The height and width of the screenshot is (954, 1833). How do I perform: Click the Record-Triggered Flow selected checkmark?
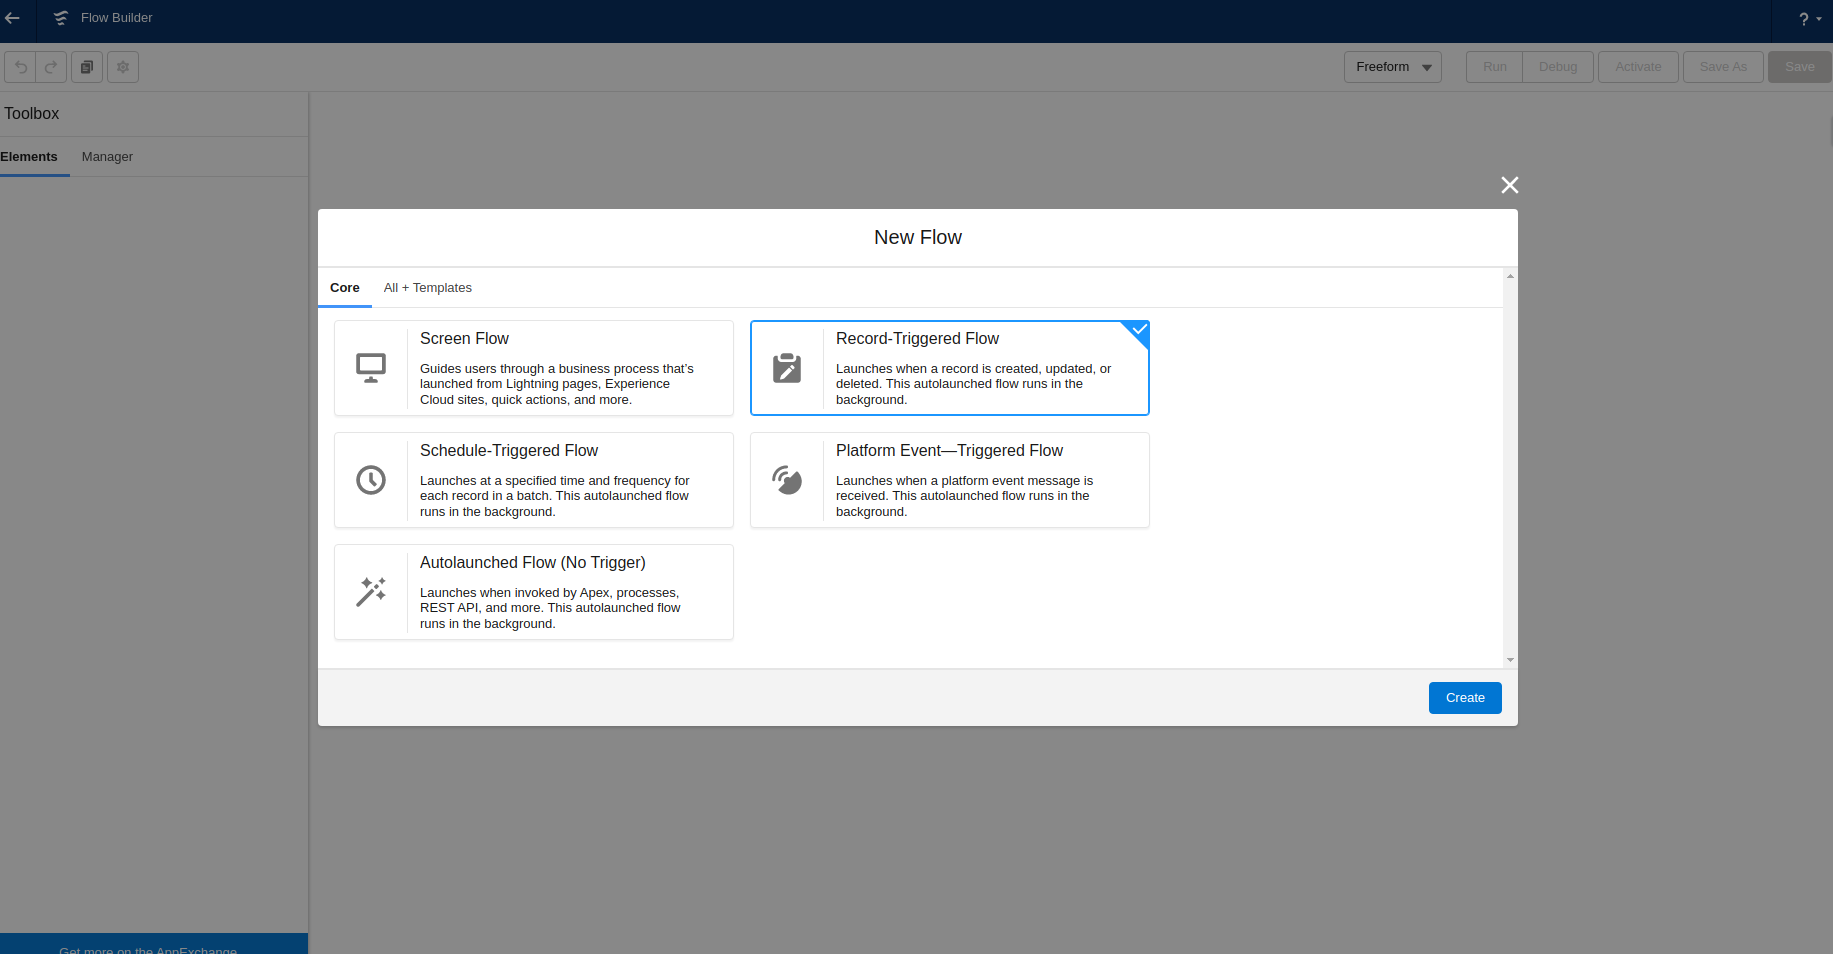tap(1139, 329)
